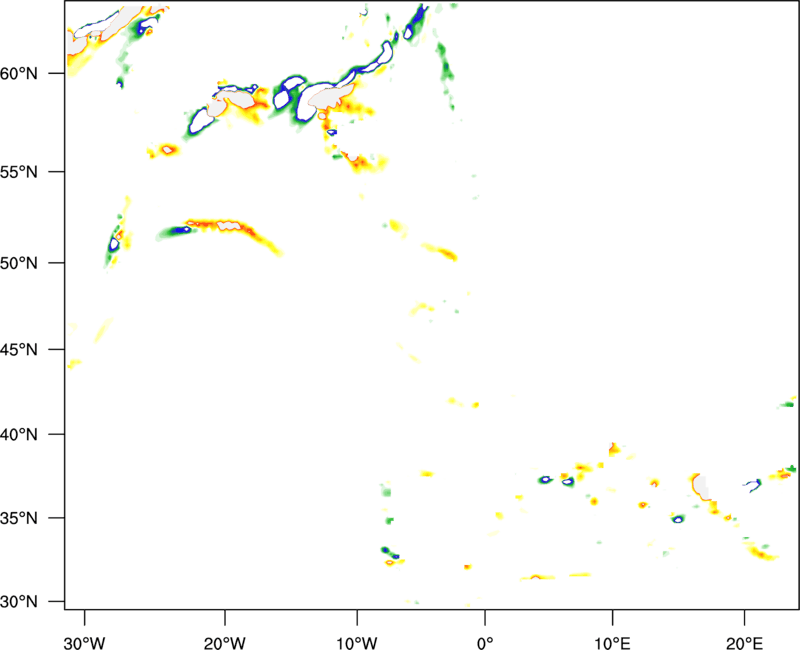Screen dimensions: 800x650
Task: Click the 40°N latitude label
Action: [19, 435]
